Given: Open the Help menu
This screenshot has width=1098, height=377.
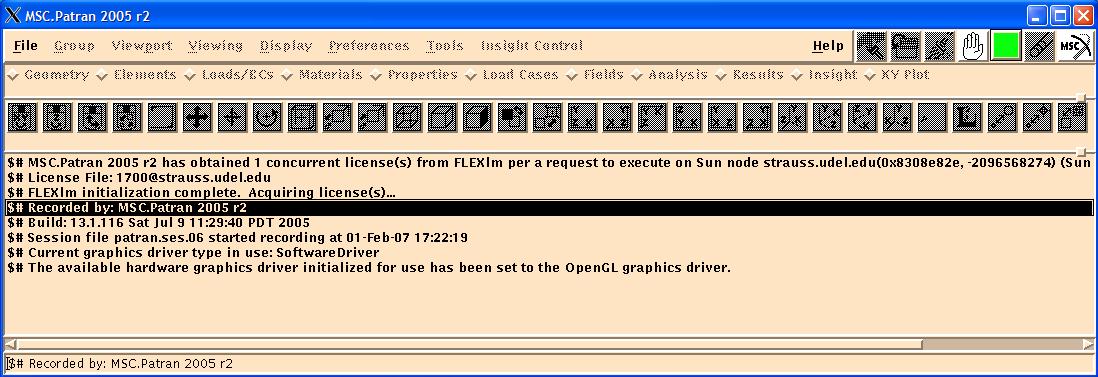Looking at the screenshot, I should coord(828,46).
